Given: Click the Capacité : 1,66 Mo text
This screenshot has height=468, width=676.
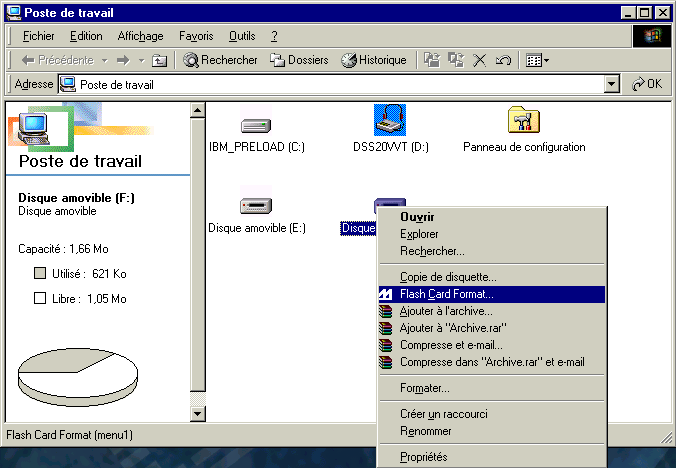Looking at the screenshot, I should [63, 249].
